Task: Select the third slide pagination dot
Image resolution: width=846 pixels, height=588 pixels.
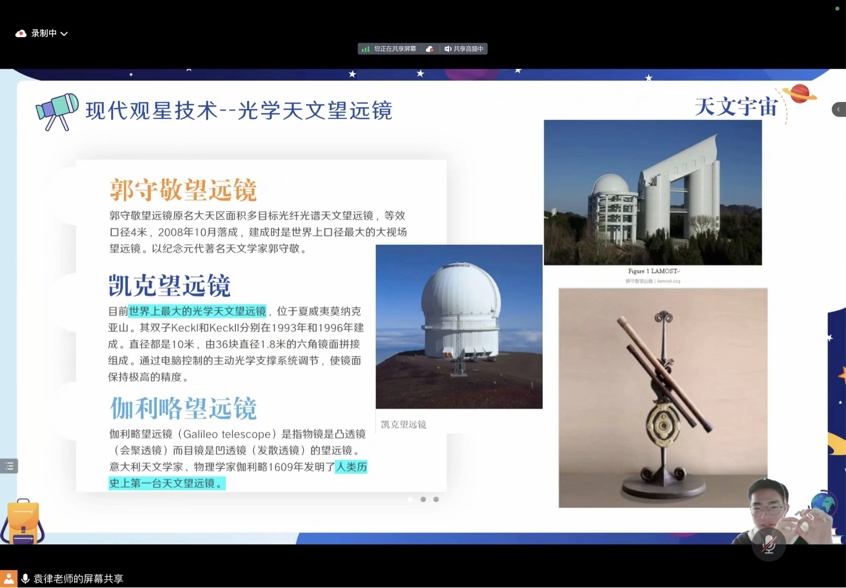Action: [436, 499]
